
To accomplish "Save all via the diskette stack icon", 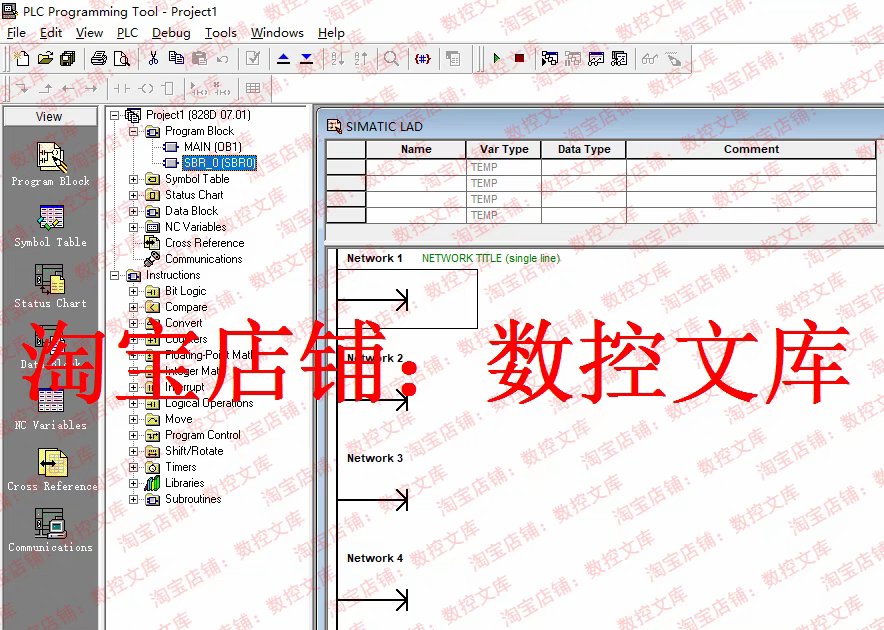I will coord(68,58).
